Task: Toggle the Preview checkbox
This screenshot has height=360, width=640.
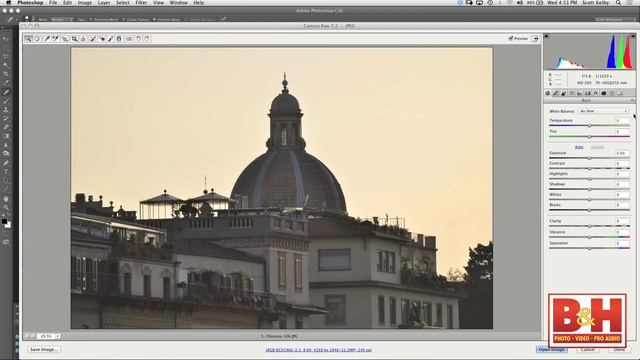Action: (511, 38)
